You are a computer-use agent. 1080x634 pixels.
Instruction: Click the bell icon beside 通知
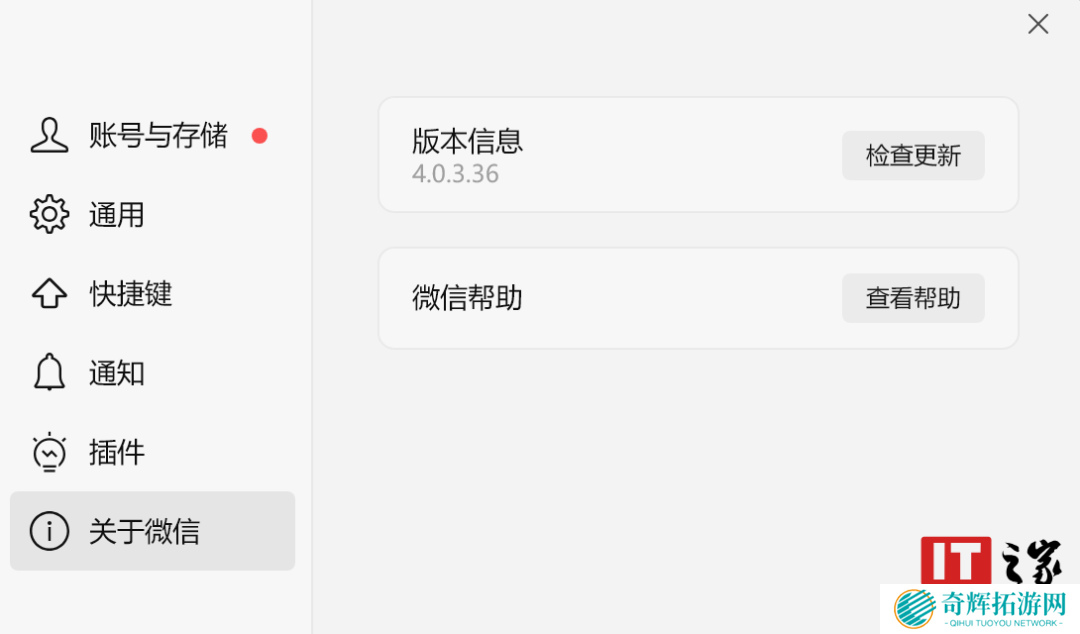(x=49, y=373)
